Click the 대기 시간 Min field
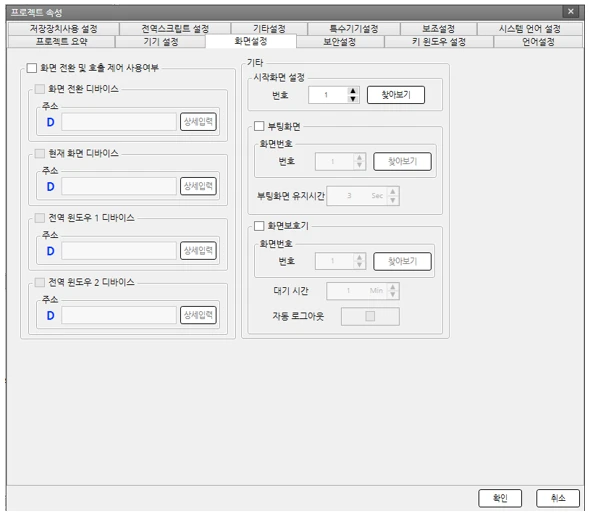This screenshot has height=517, width=589. 357,291
